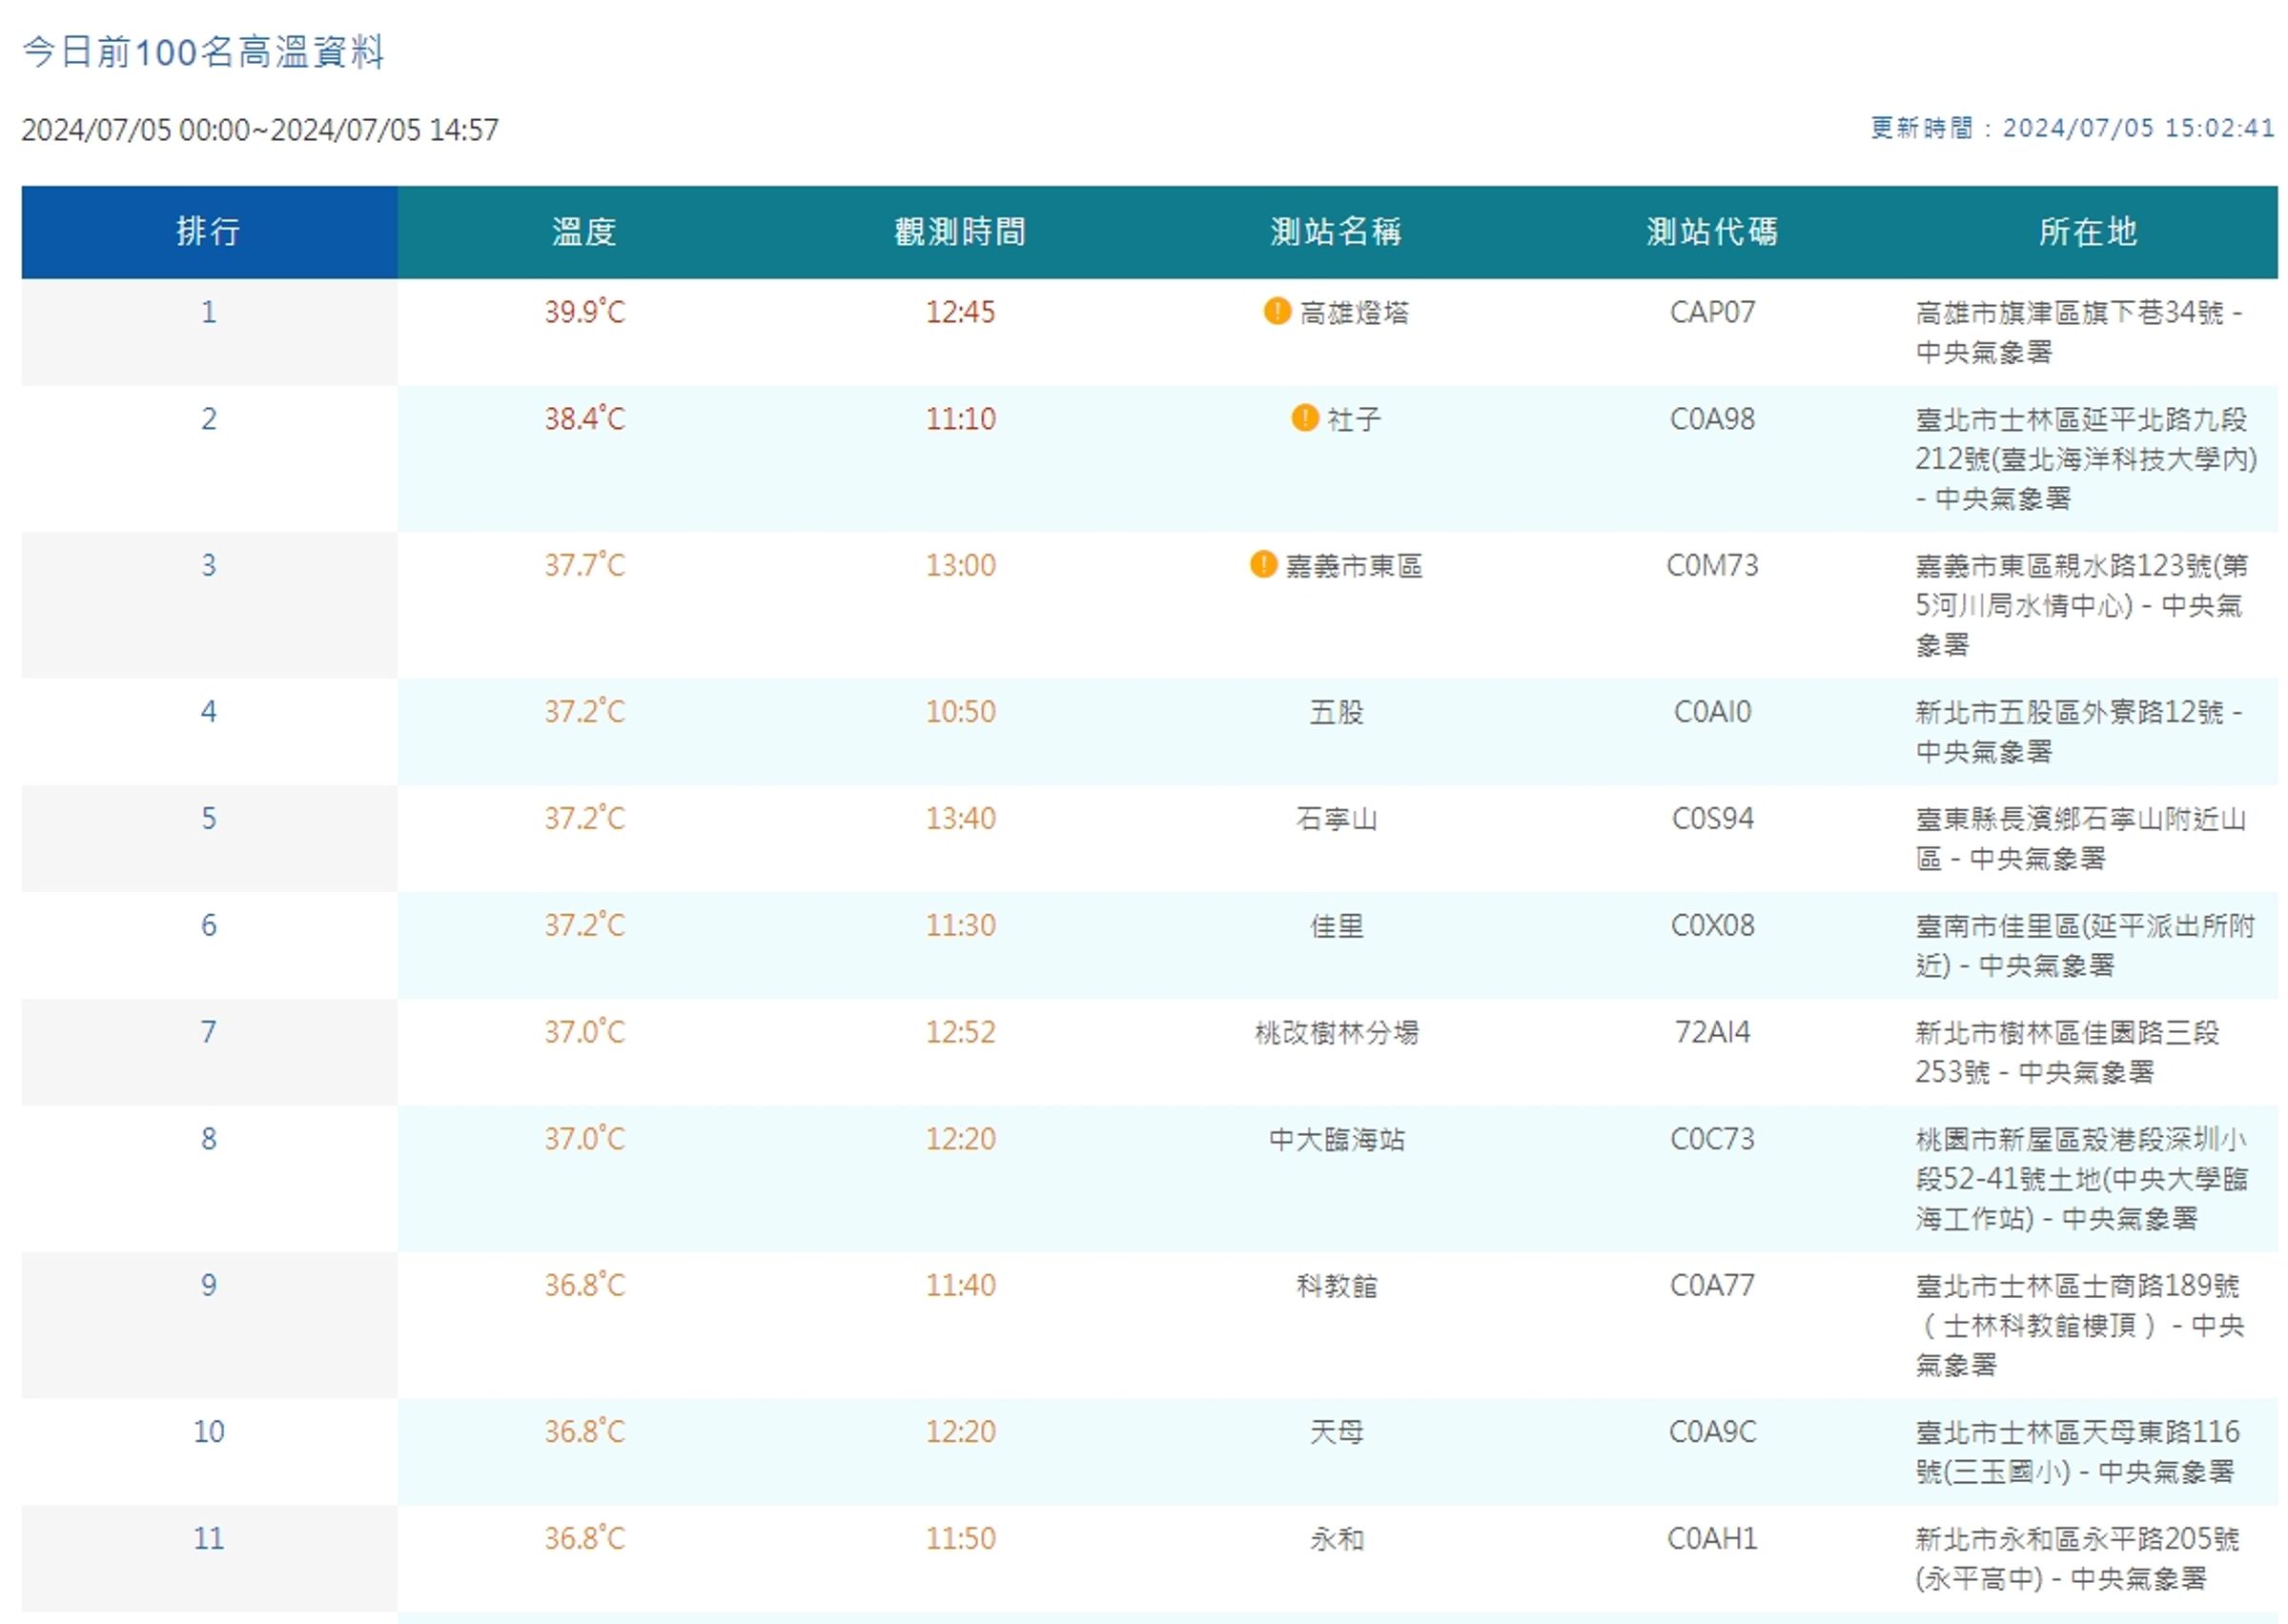Image resolution: width=2288 pixels, height=1624 pixels.
Task: Select the 永和 station name
Action: 1336,1539
